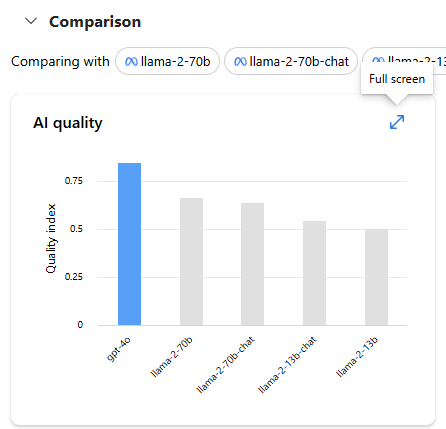Open the AI quality chart in full screen
The height and width of the screenshot is (429, 446).
[397, 122]
